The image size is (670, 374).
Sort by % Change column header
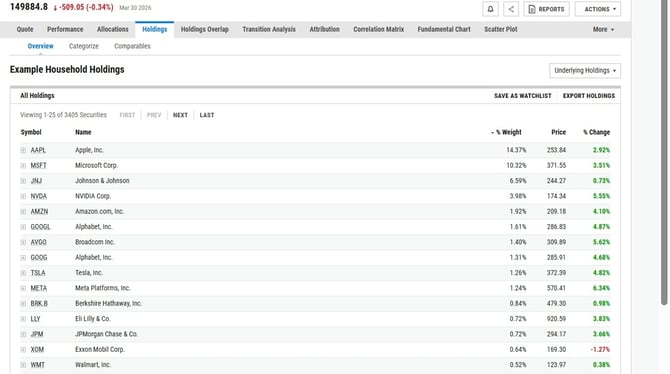[x=597, y=132]
